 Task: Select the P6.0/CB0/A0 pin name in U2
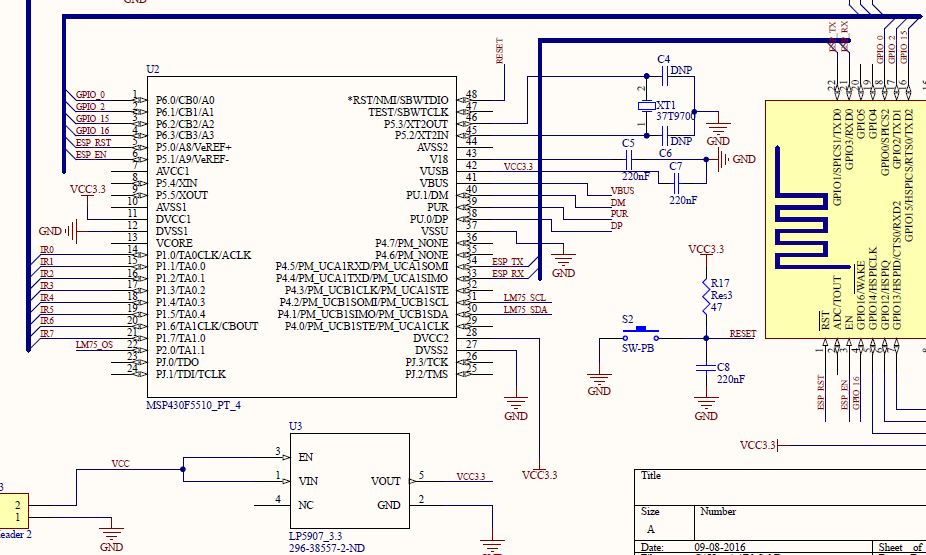click(x=185, y=100)
